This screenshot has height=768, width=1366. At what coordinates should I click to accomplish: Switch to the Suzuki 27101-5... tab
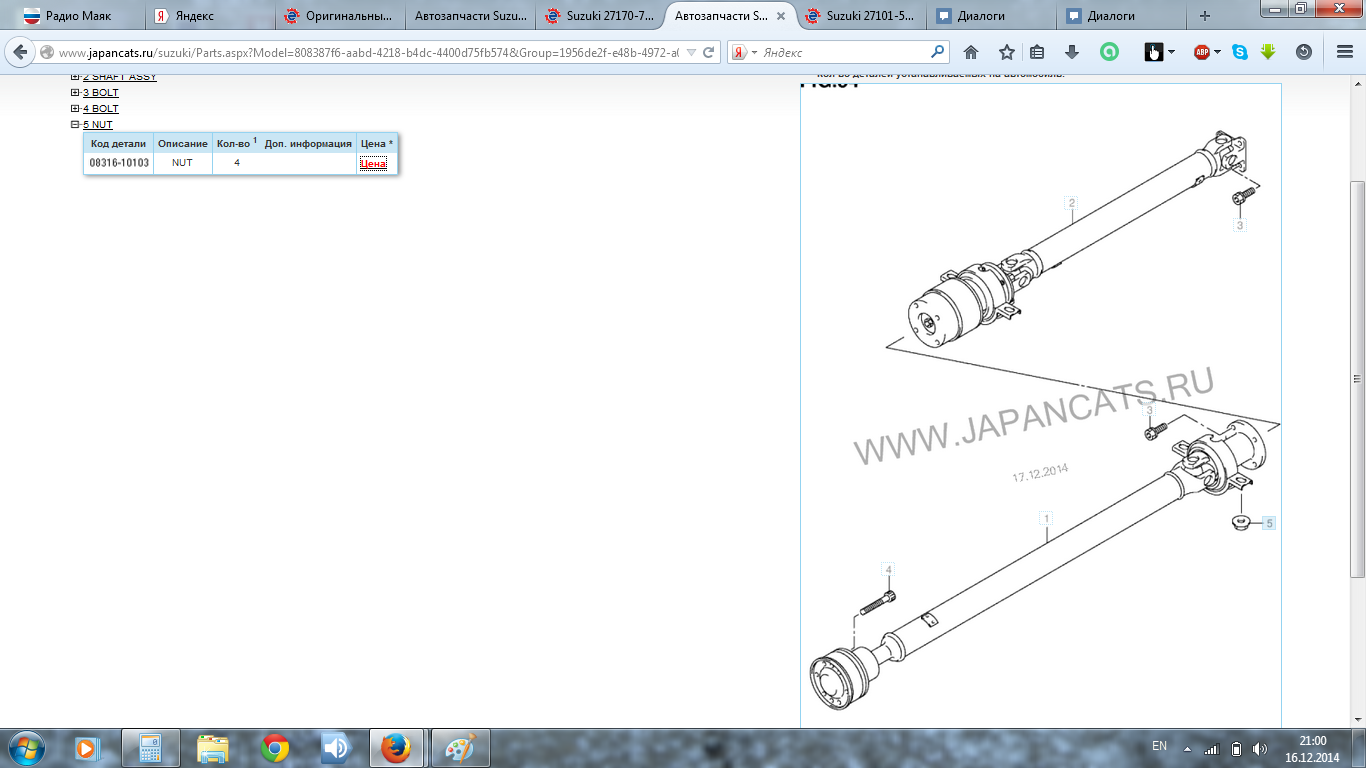[x=860, y=16]
